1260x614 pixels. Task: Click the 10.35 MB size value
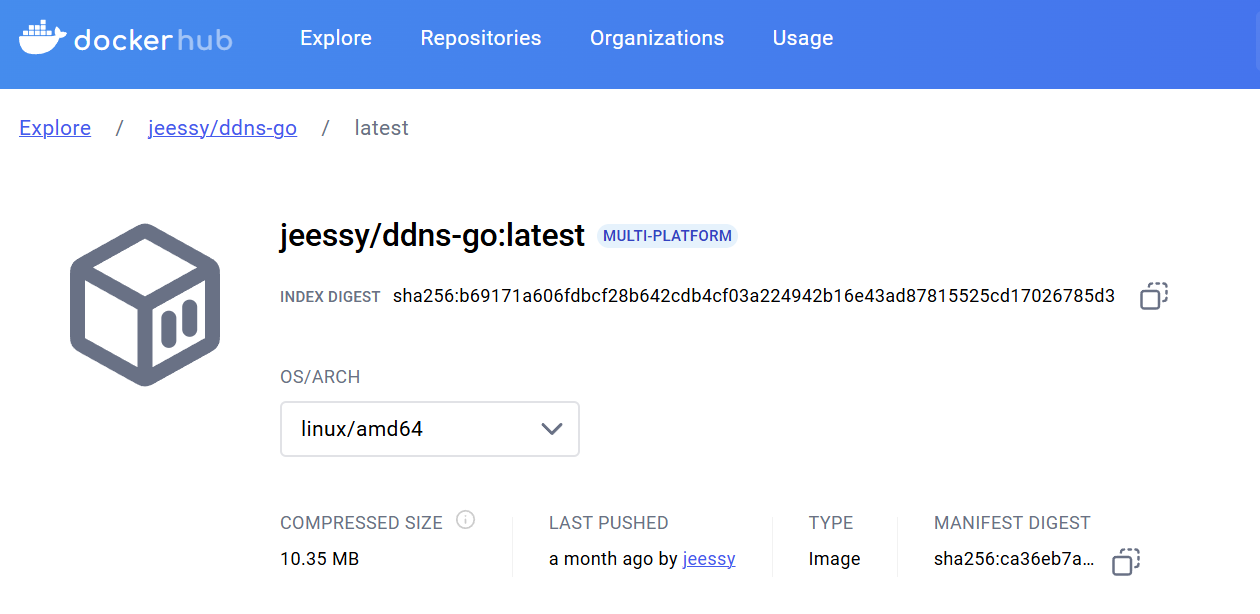tap(320, 559)
